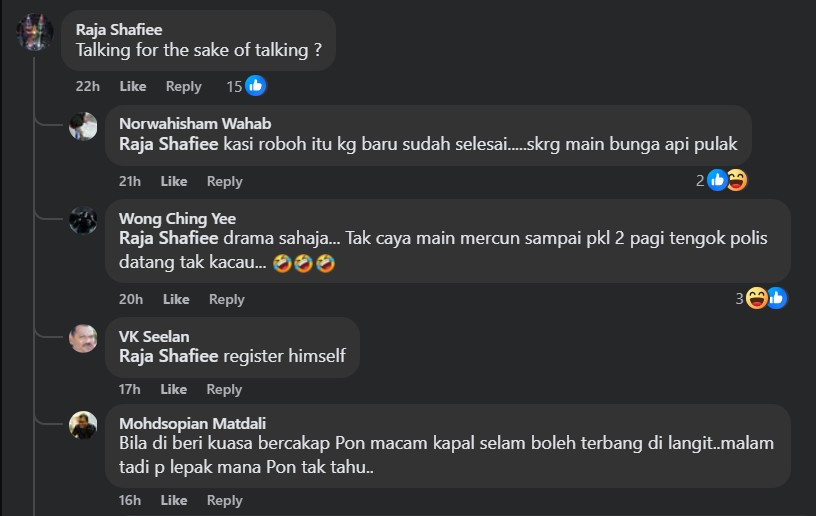Image resolution: width=816 pixels, height=516 pixels.
Task: Like Mohdsopian Matdali's comment
Action: 174,500
